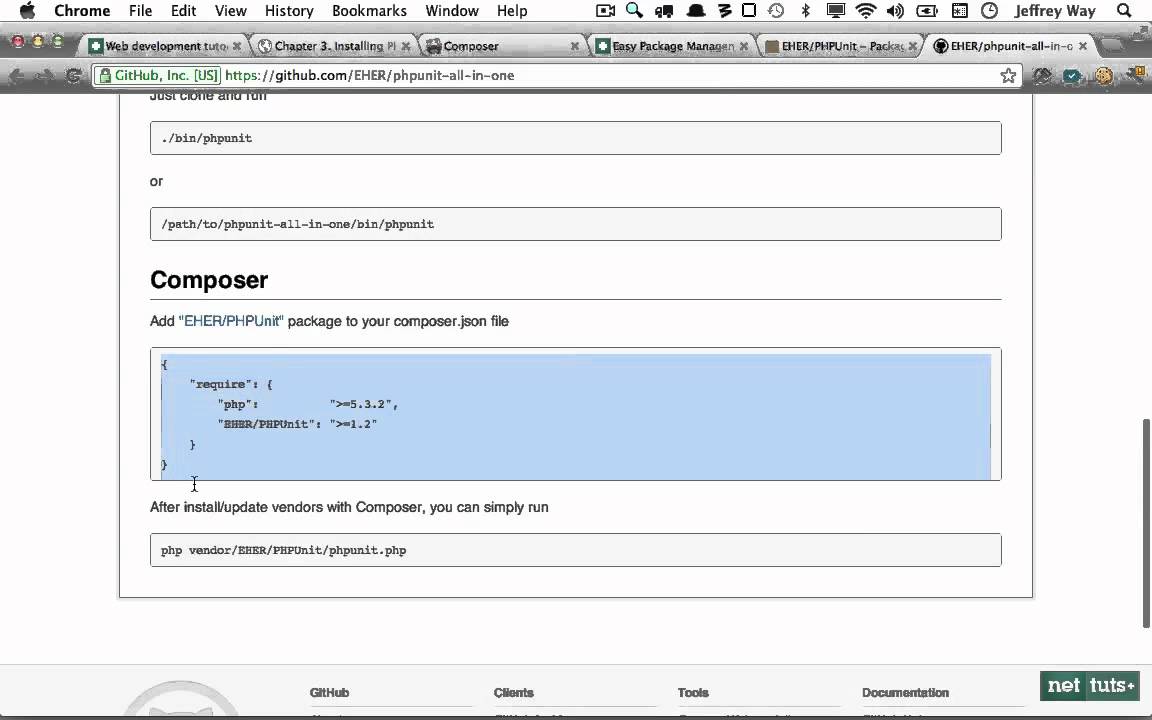This screenshot has width=1152, height=720.
Task: Click the magnifier app icon in menu bar
Action: click(634, 10)
